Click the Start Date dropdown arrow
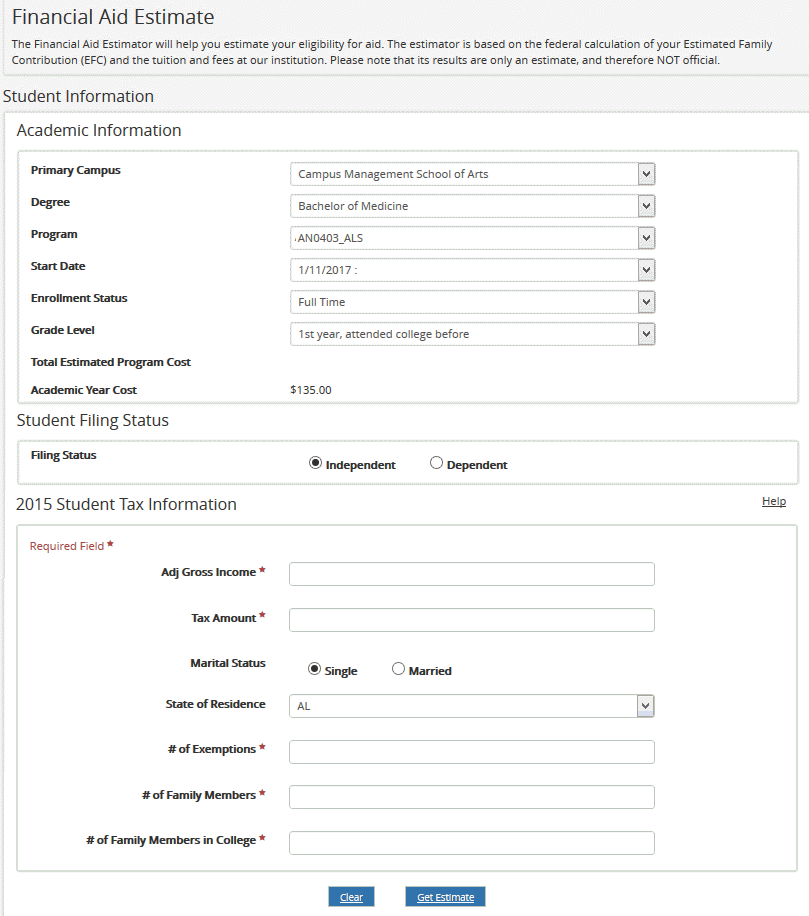 pyautogui.click(x=647, y=269)
